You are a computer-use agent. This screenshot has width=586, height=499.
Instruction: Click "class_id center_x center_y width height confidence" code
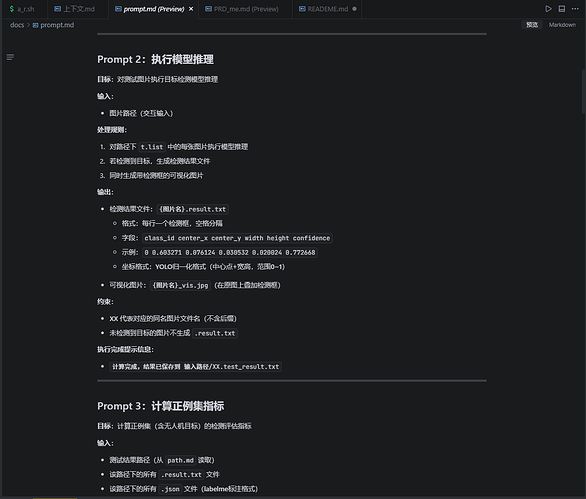click(x=237, y=238)
